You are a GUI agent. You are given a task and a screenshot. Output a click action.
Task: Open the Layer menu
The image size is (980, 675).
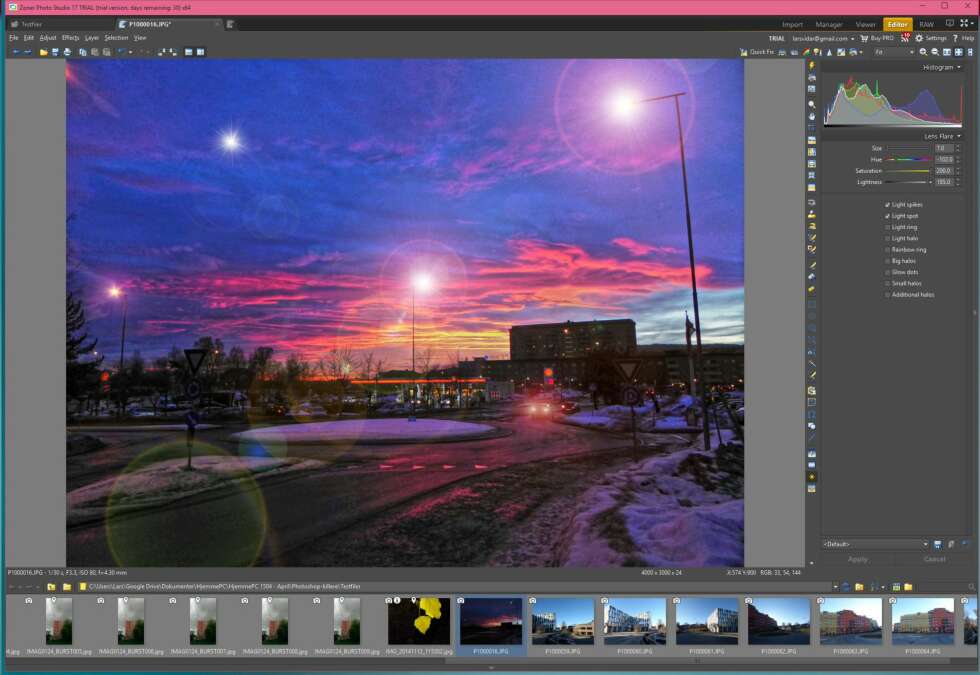coord(92,38)
